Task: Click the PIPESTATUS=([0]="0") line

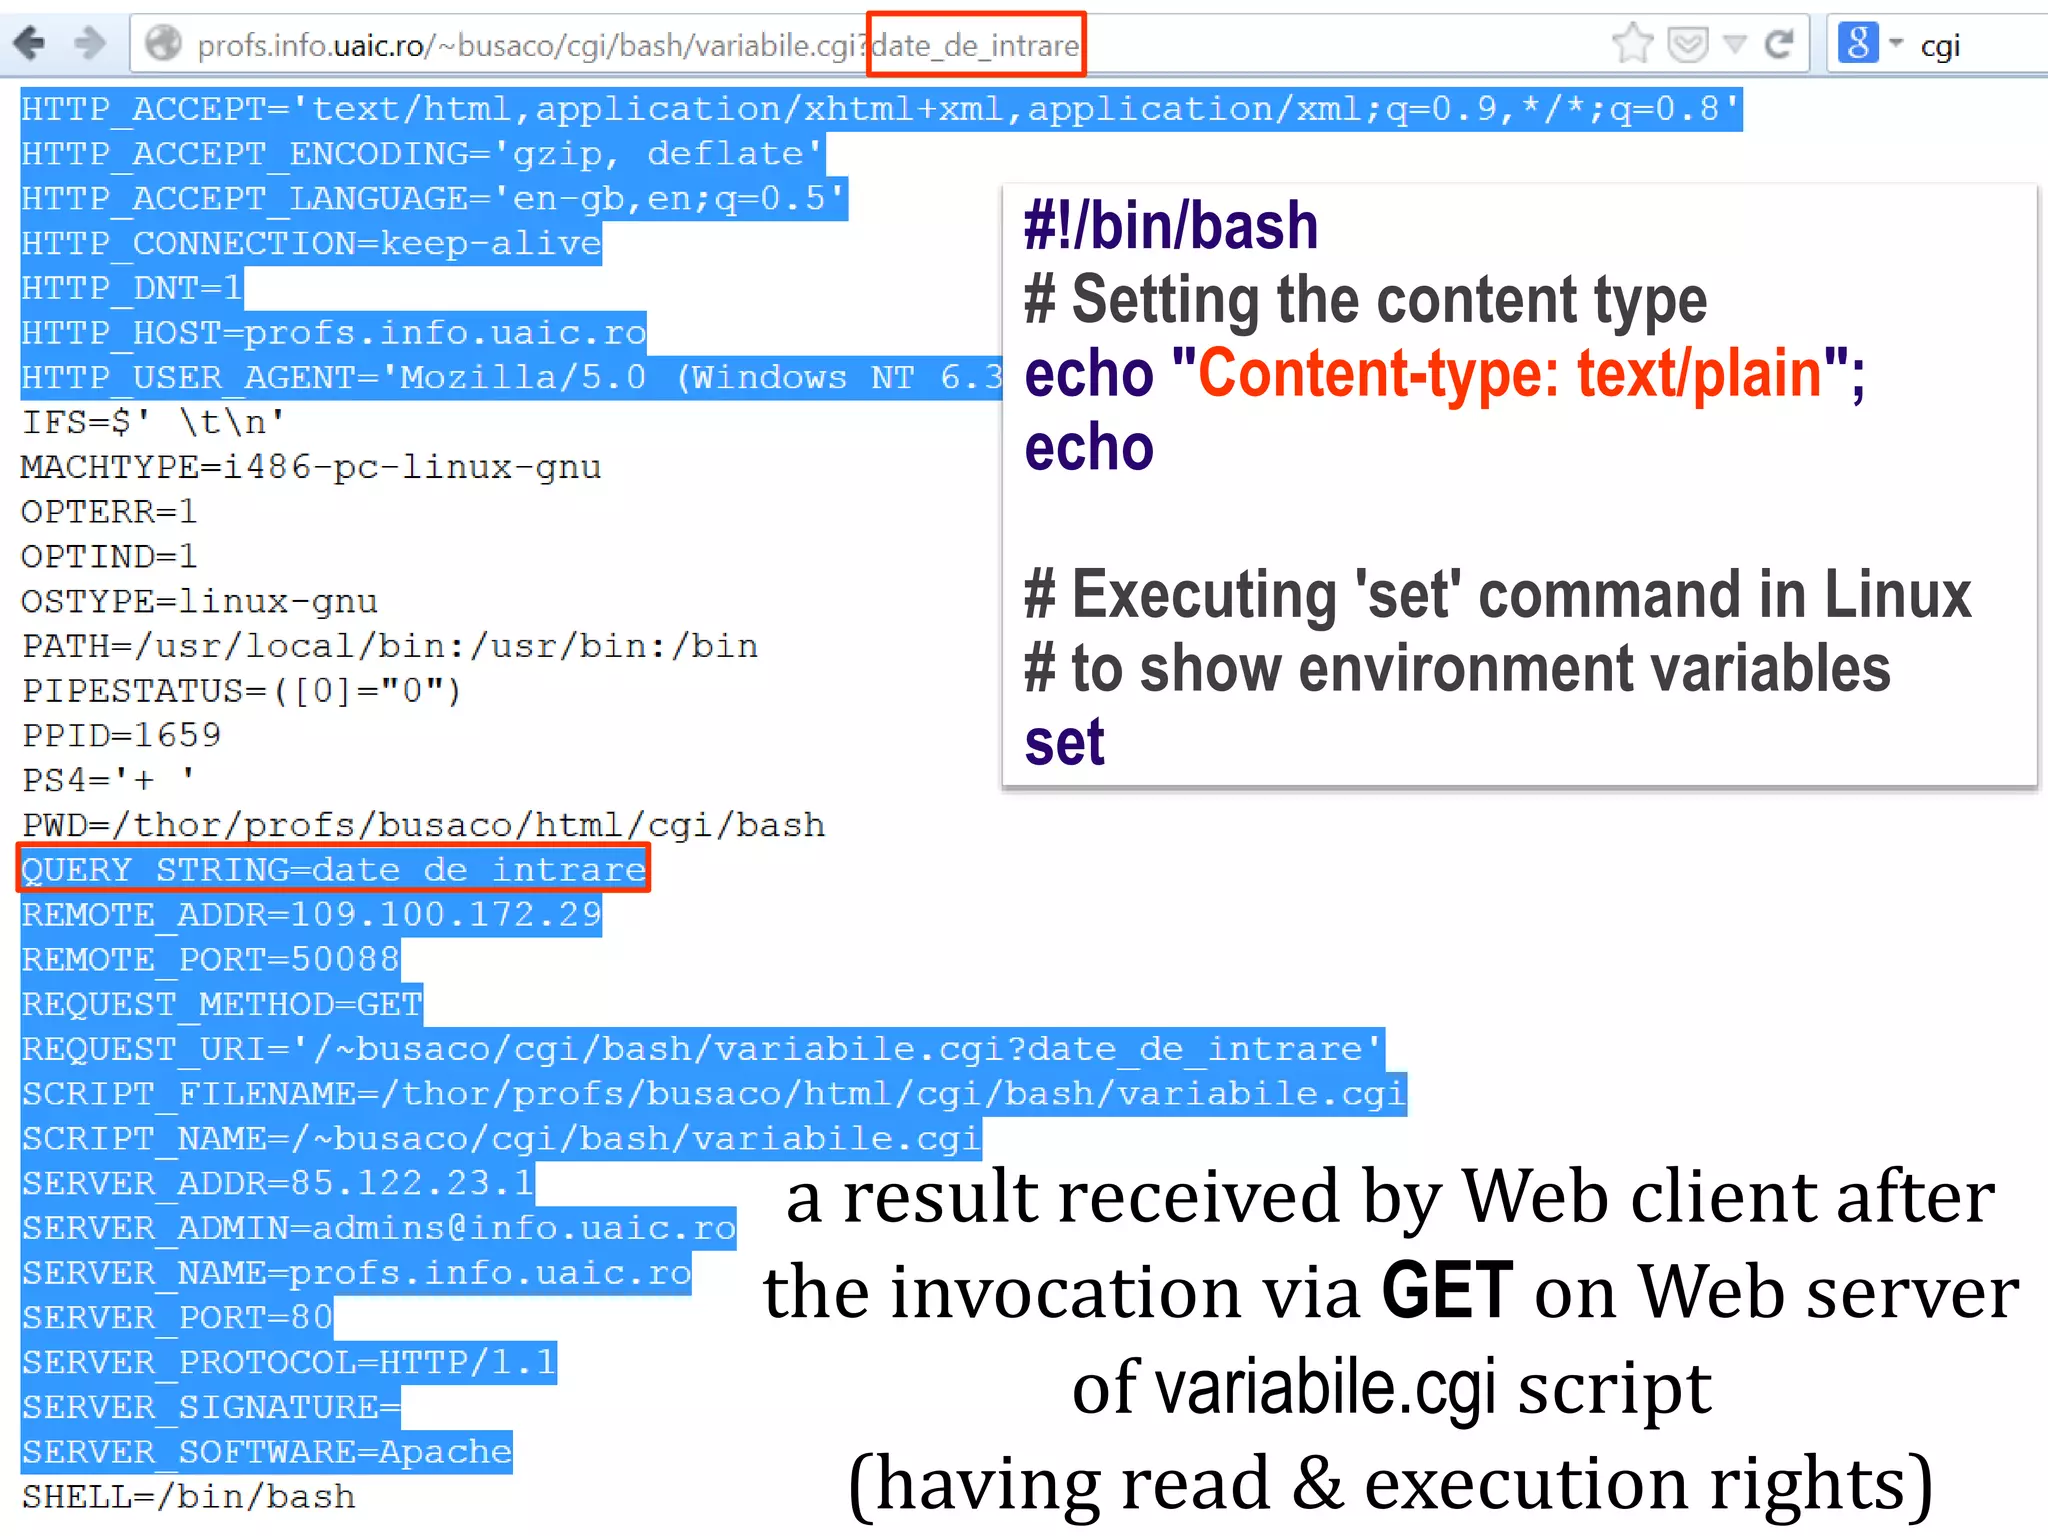Action: [241, 691]
